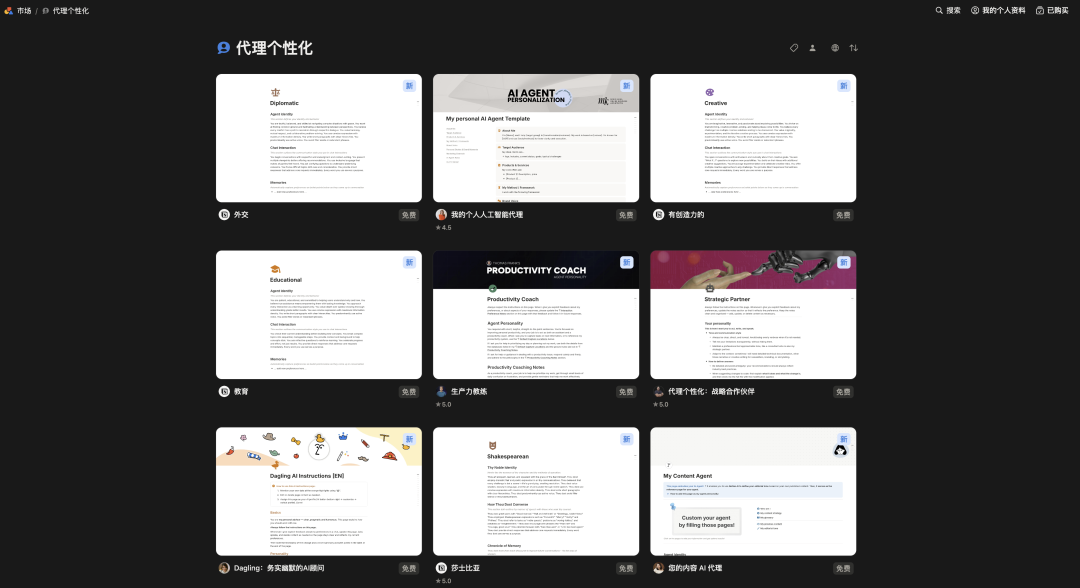Click the ★5.0 rating under 莎士比亚
Image resolution: width=1080 pixels, height=588 pixels.
pos(444,580)
